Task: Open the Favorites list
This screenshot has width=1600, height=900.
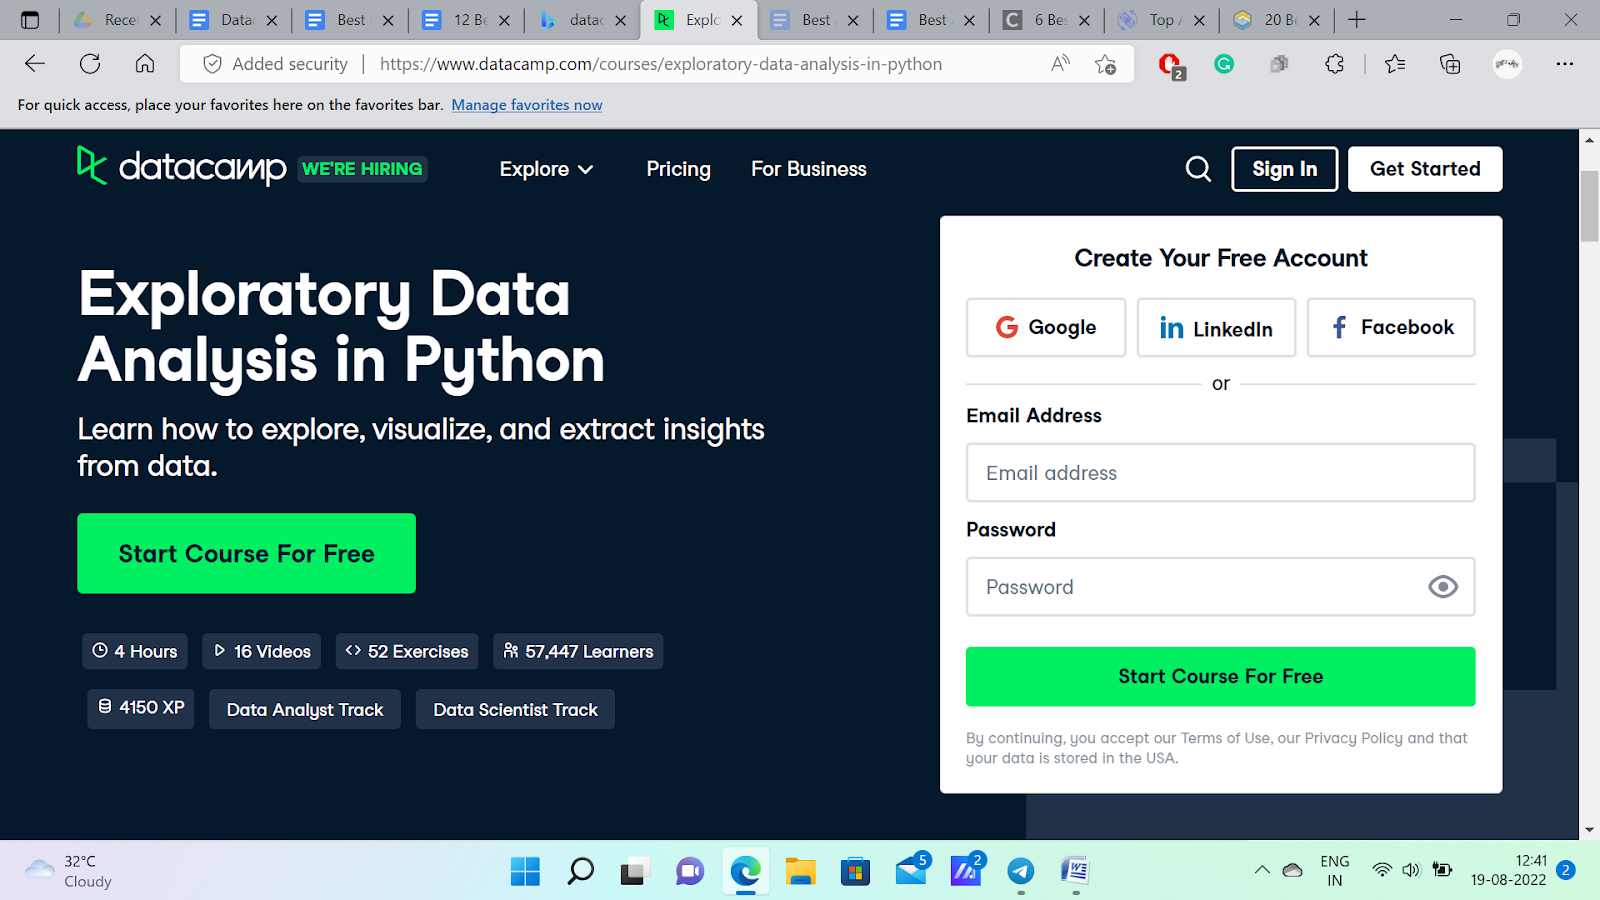Action: (x=1395, y=64)
